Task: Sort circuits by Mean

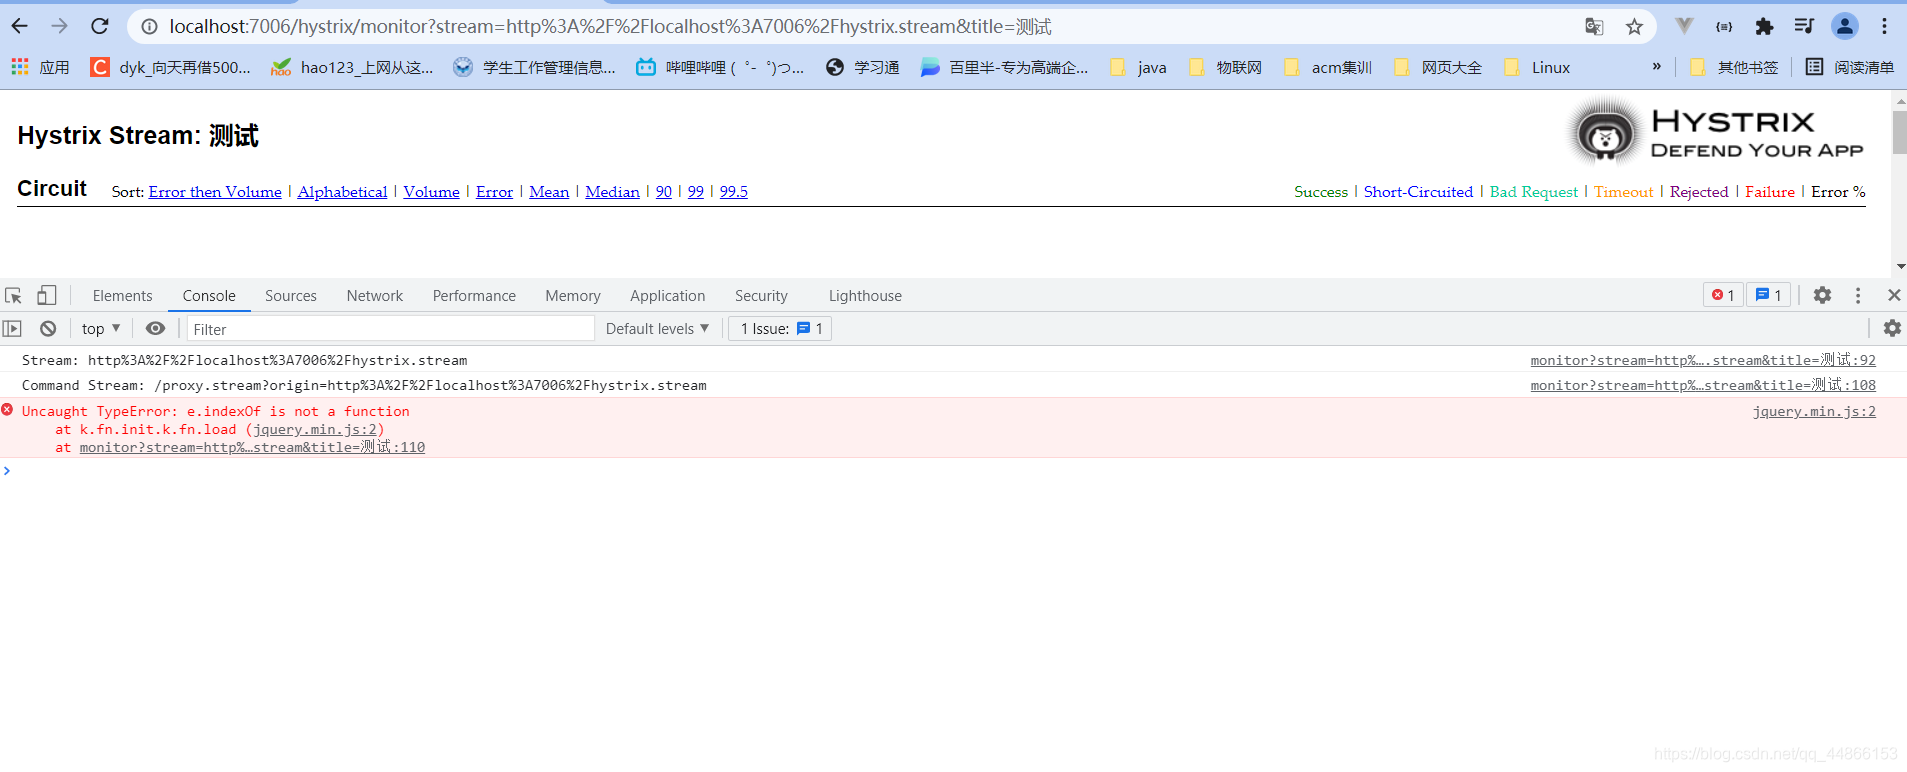Action: (x=549, y=192)
